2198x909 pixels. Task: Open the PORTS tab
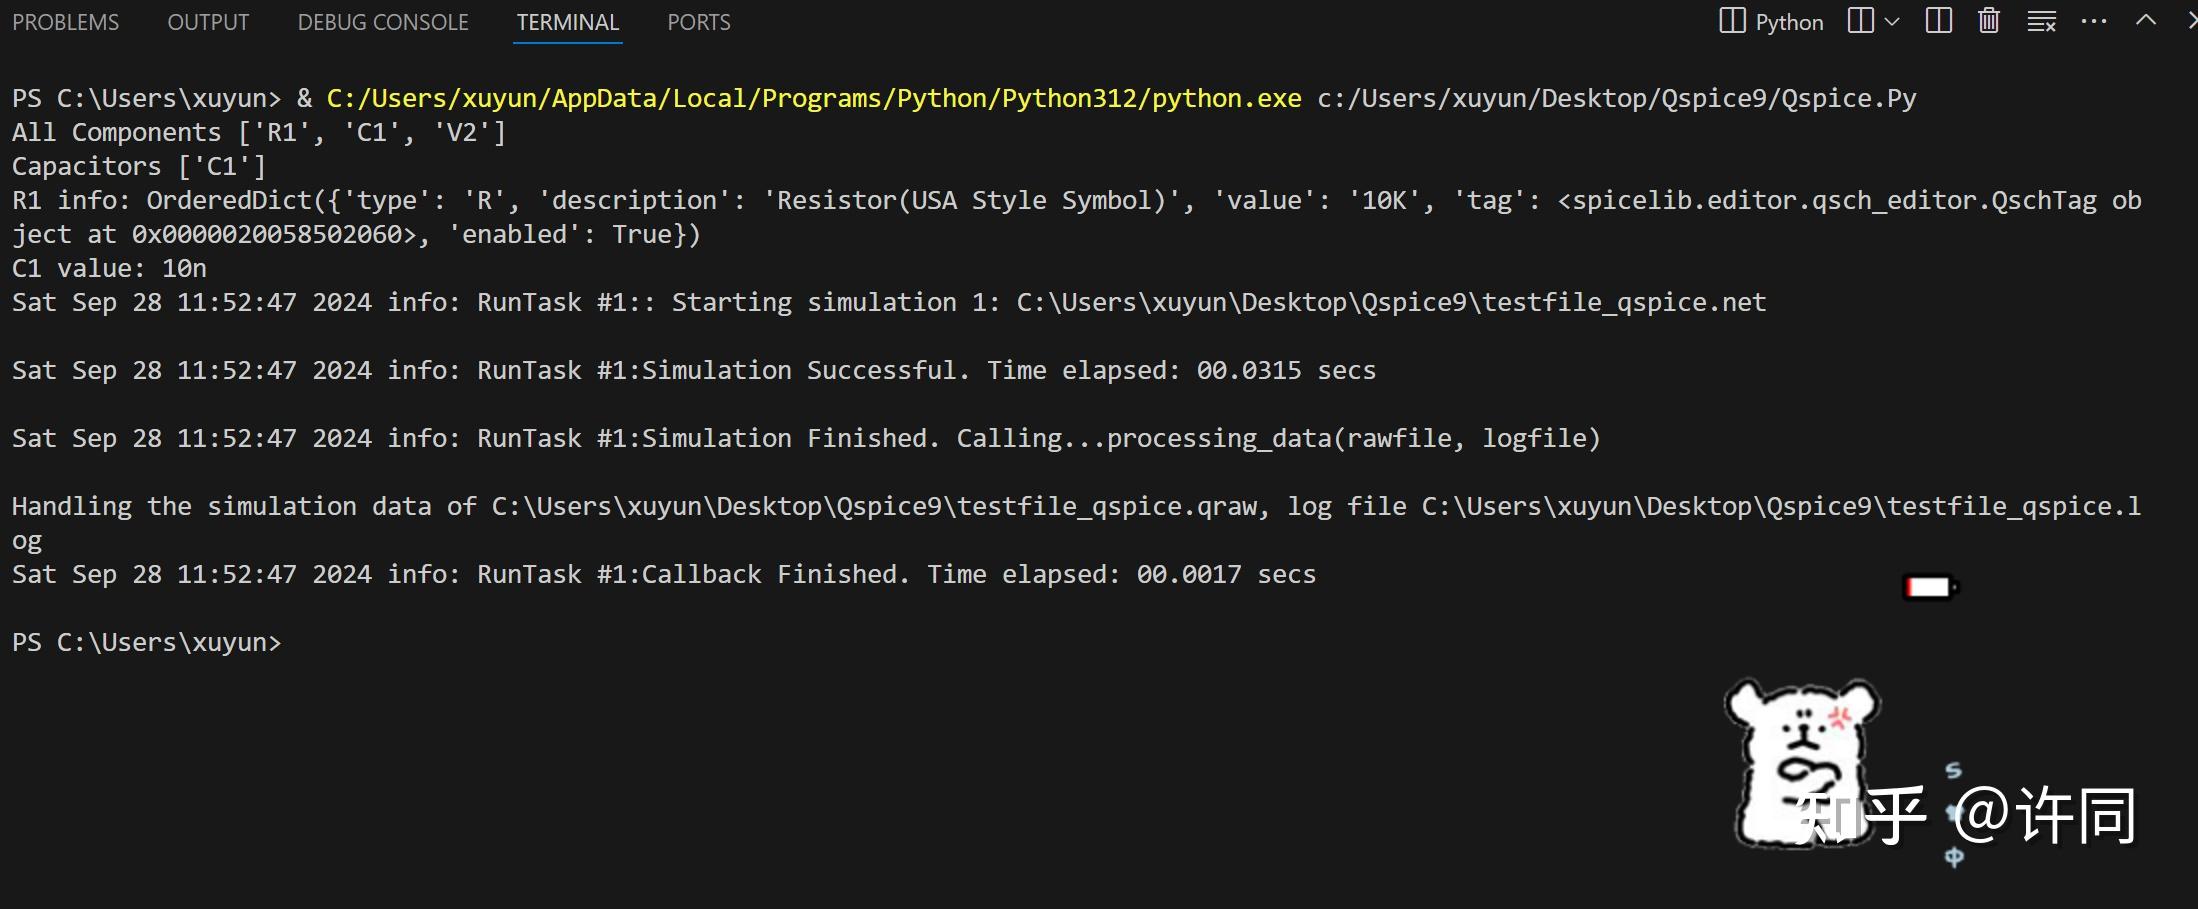(x=699, y=22)
